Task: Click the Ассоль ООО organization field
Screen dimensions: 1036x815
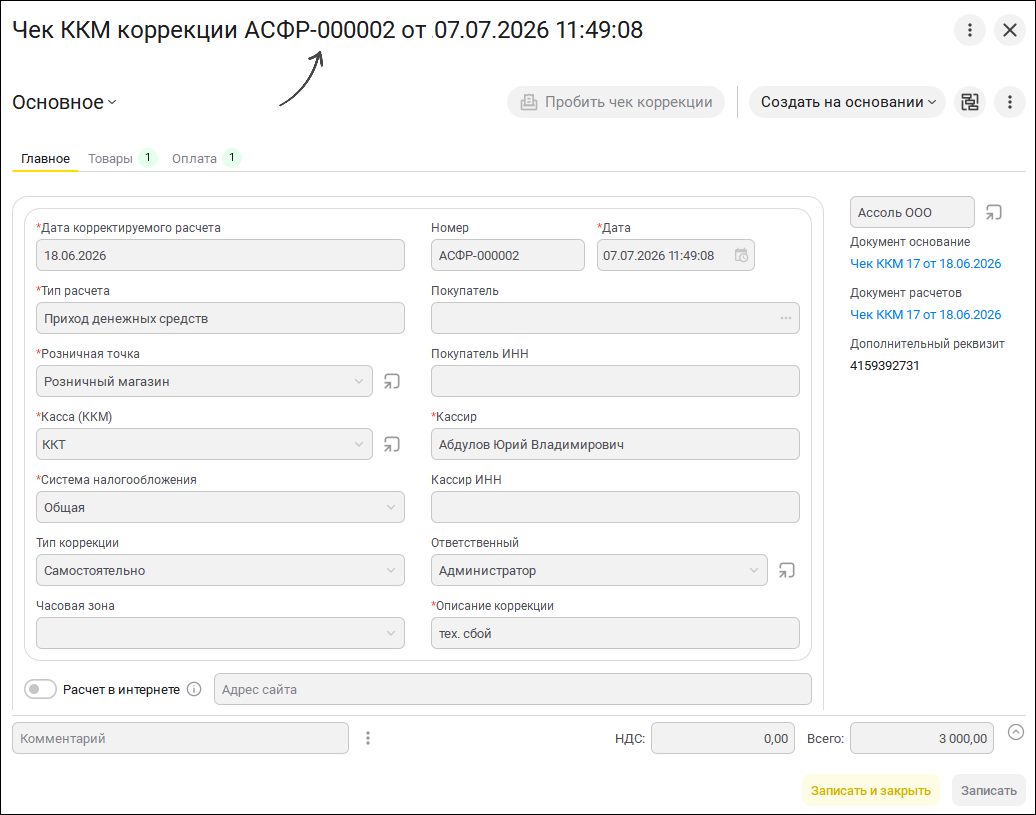Action: [912, 212]
